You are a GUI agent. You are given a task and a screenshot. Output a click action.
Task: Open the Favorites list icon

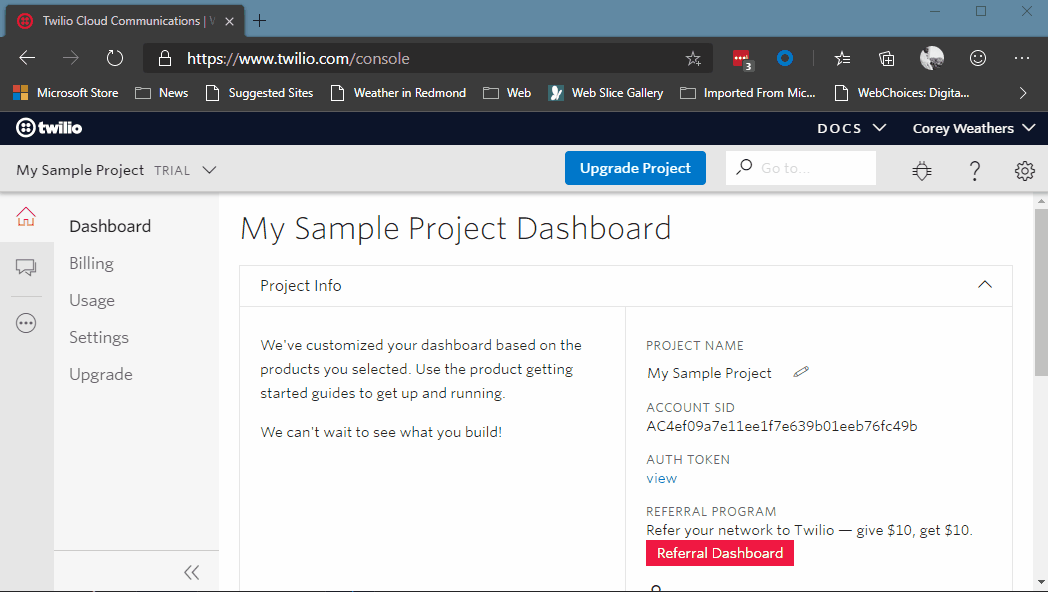842,59
